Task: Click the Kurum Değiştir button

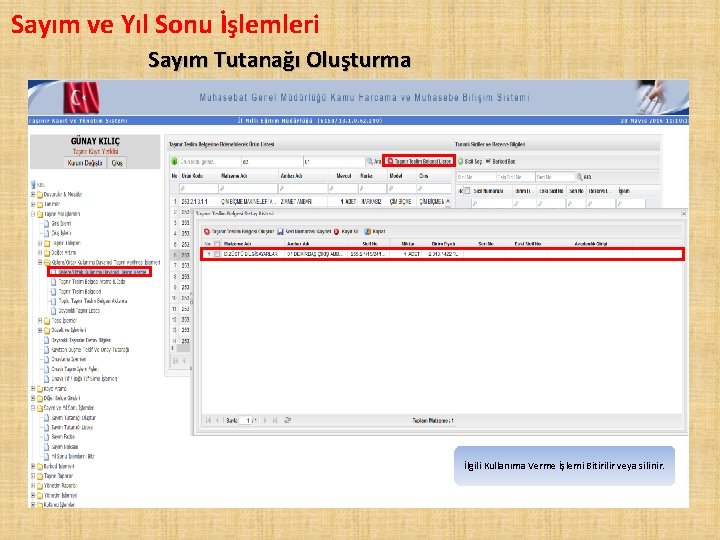Action: click(x=85, y=163)
